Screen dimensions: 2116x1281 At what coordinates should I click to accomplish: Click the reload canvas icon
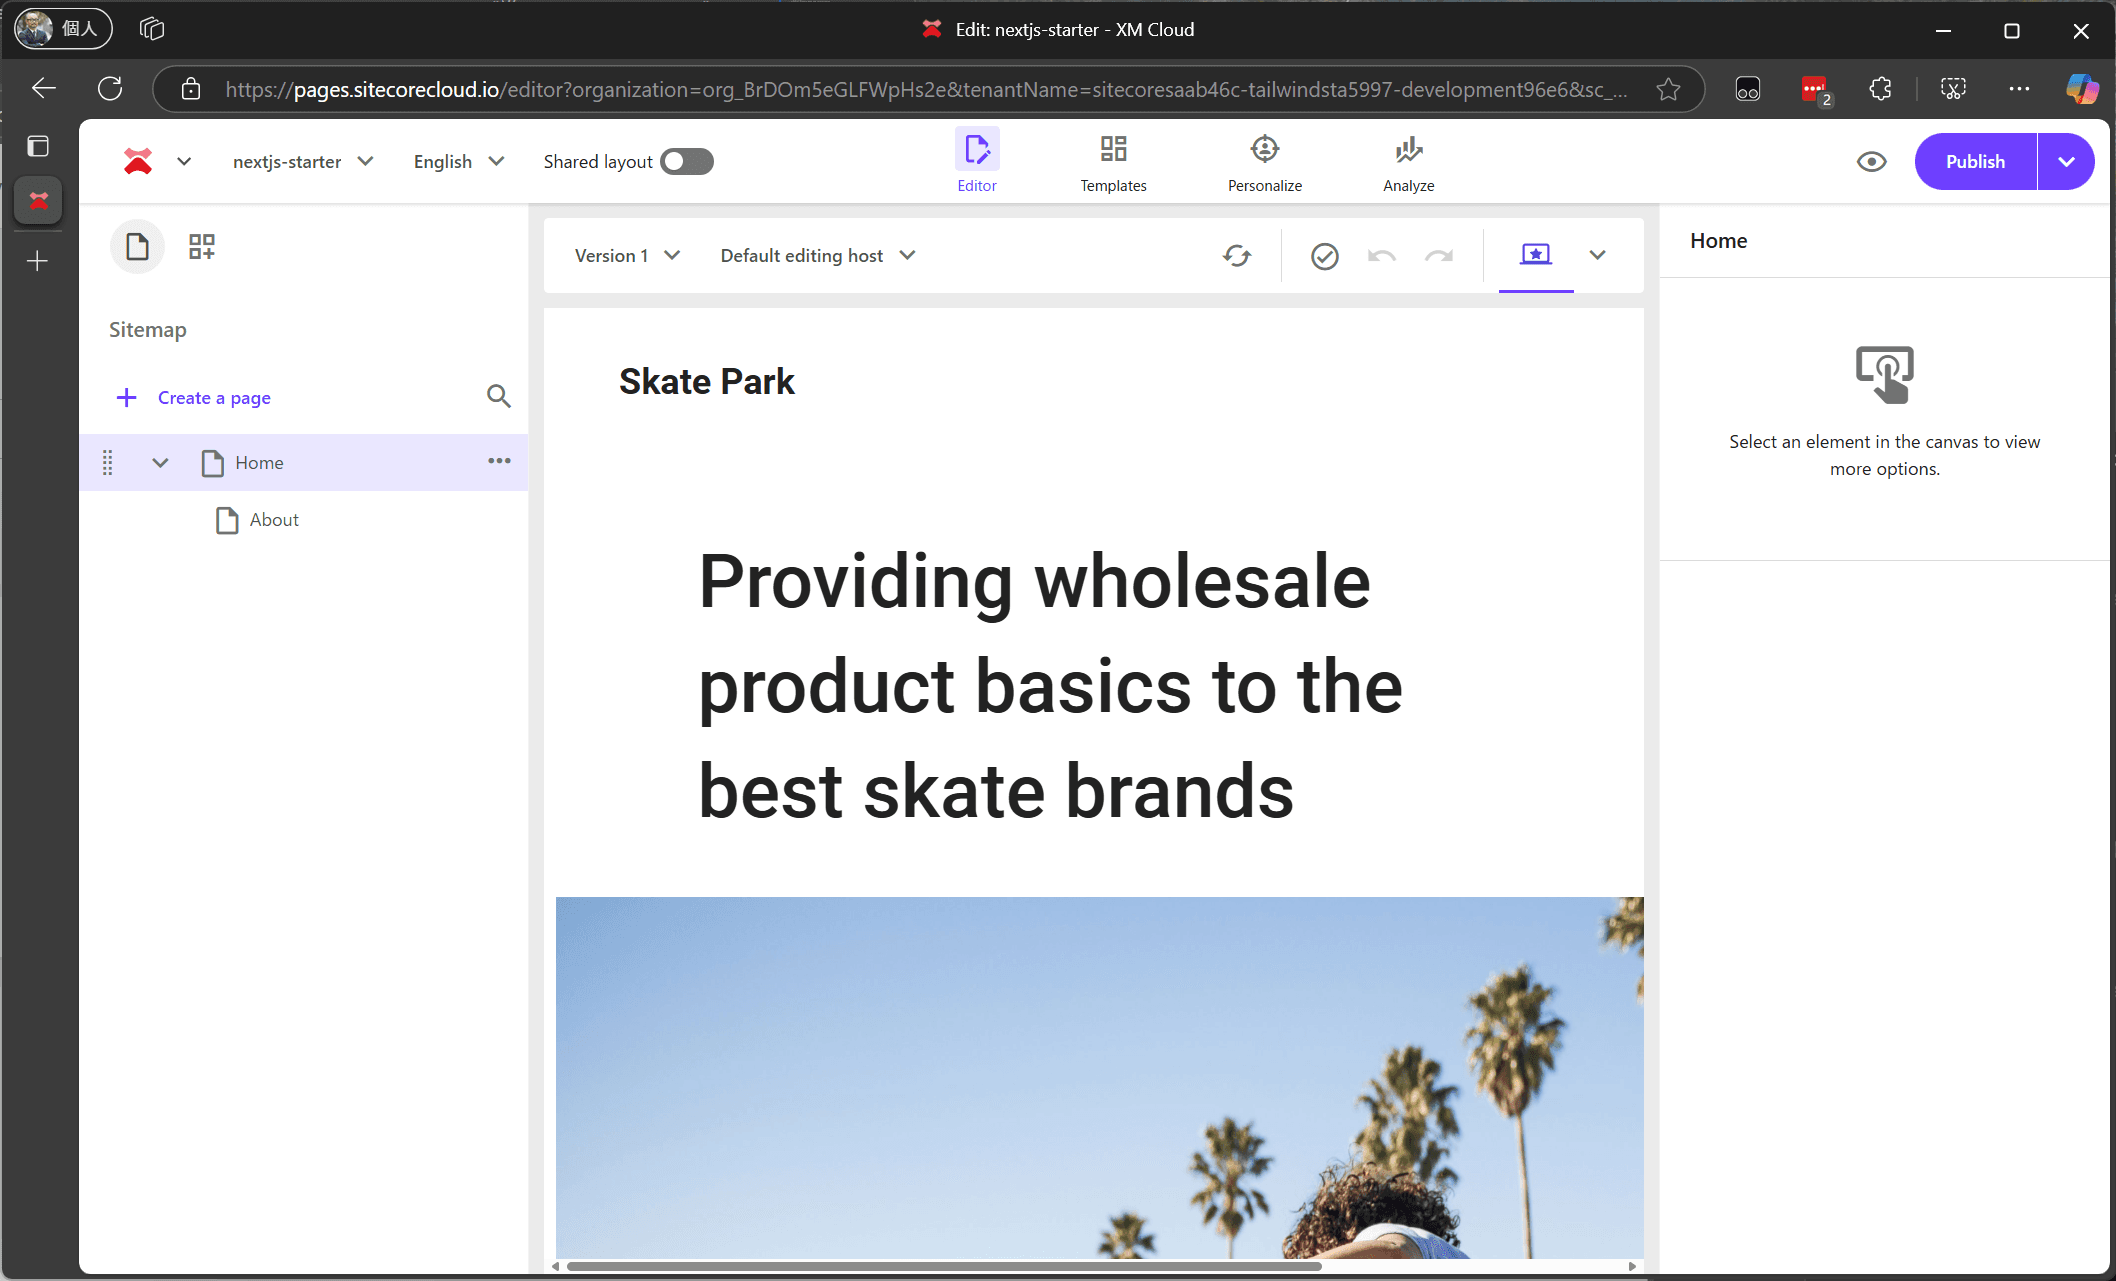[1237, 256]
